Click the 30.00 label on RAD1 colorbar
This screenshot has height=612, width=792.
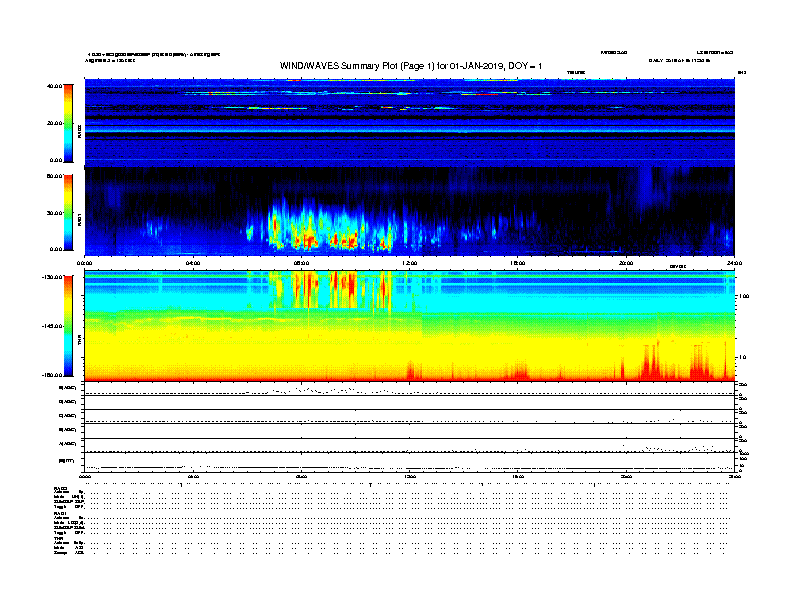coord(54,213)
